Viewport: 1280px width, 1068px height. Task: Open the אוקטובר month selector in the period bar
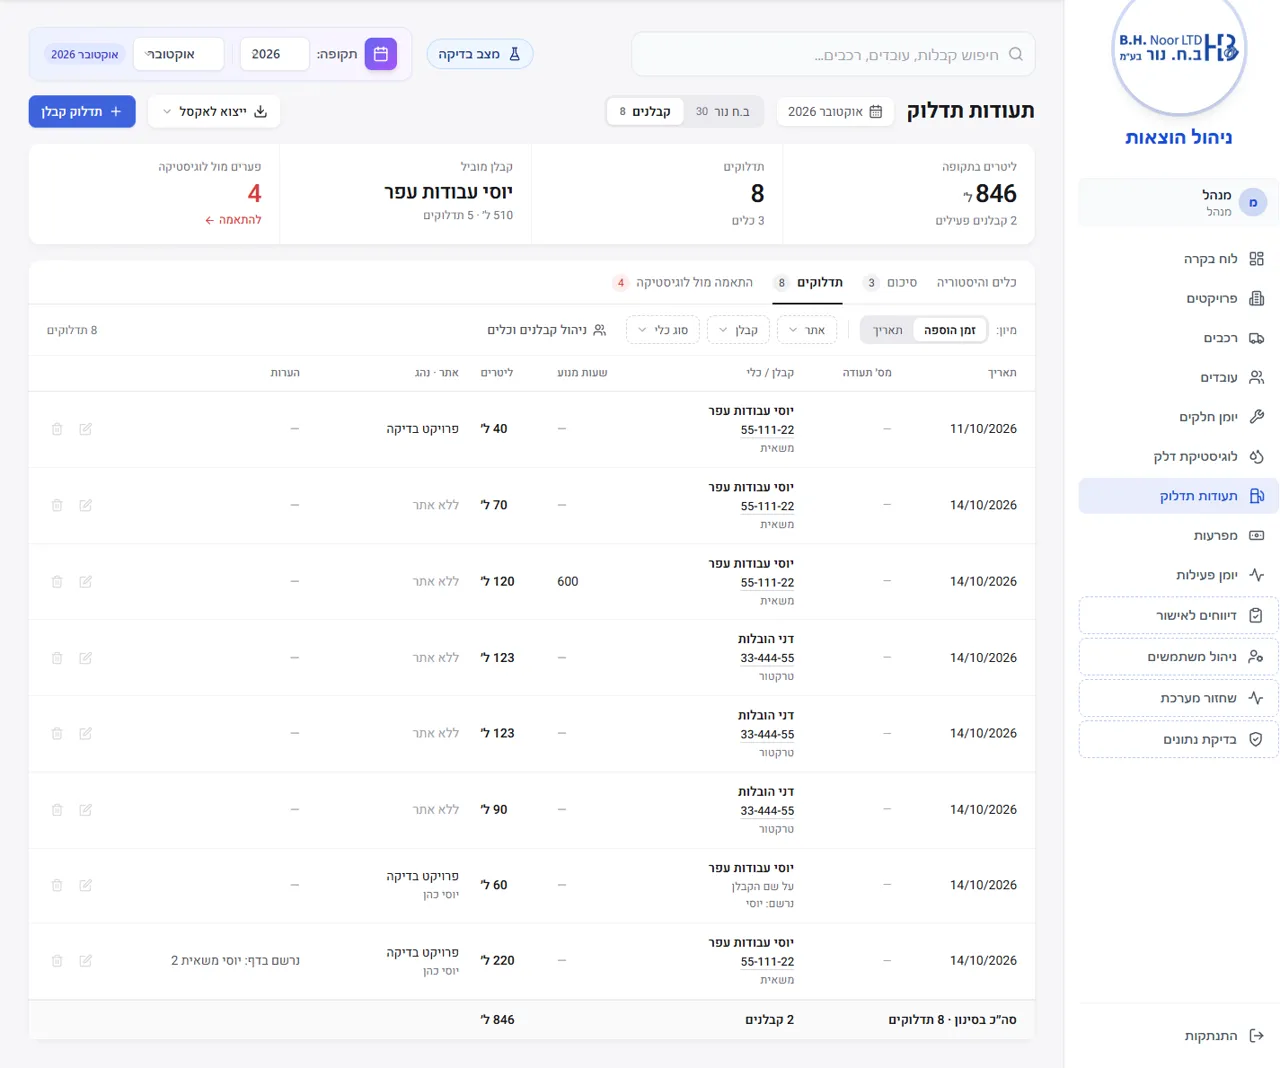(x=179, y=54)
